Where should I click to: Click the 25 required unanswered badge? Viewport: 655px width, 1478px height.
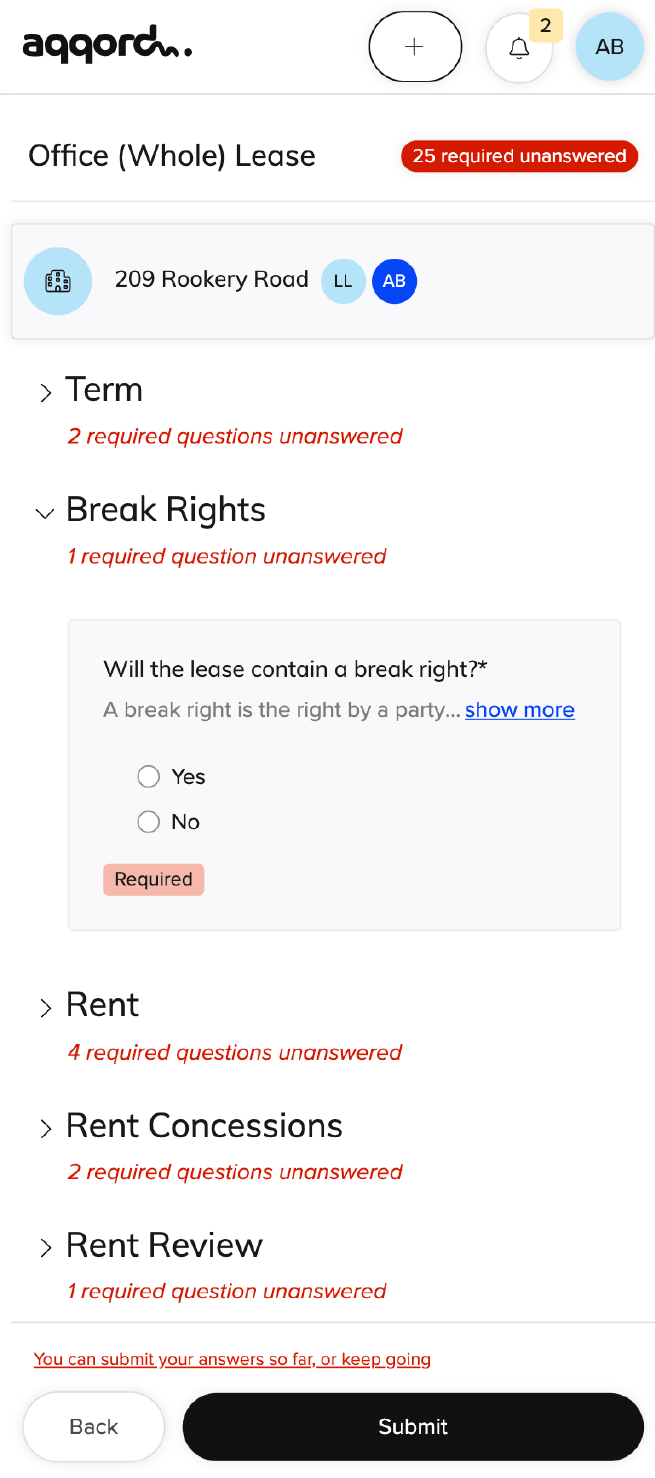[519, 156]
